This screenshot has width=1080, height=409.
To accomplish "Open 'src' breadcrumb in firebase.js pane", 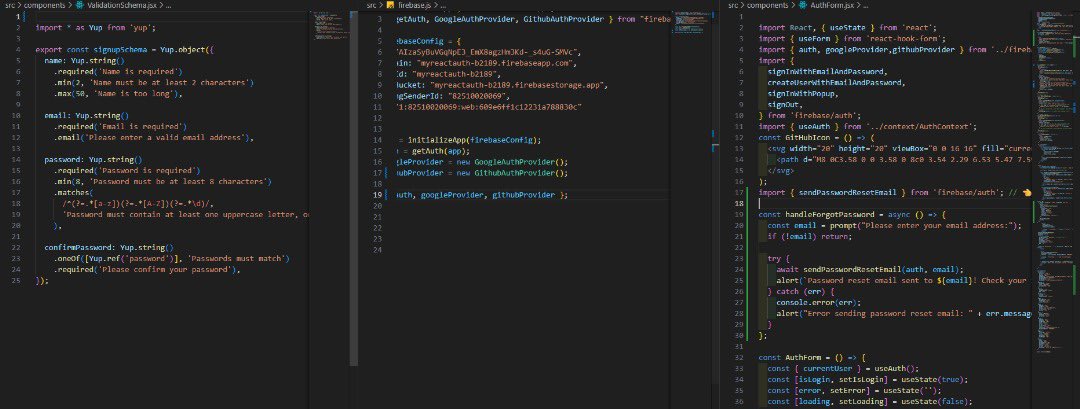I will [372, 5].
